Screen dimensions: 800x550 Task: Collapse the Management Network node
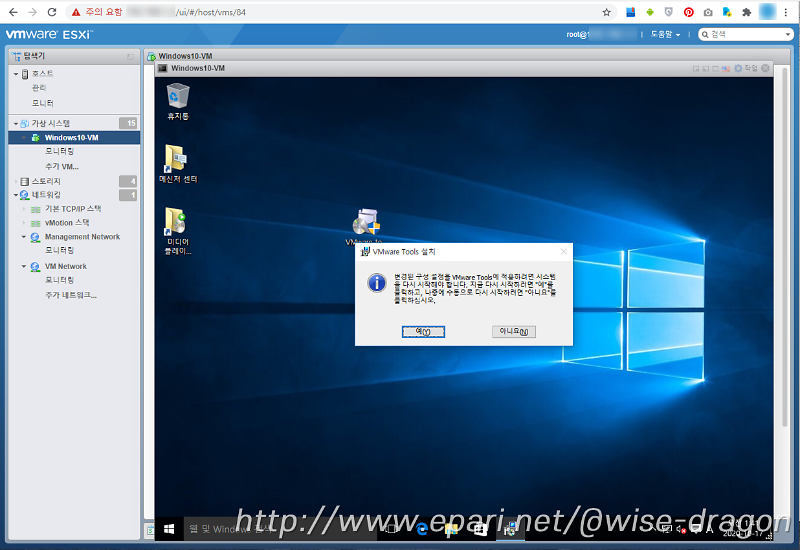(x=24, y=237)
